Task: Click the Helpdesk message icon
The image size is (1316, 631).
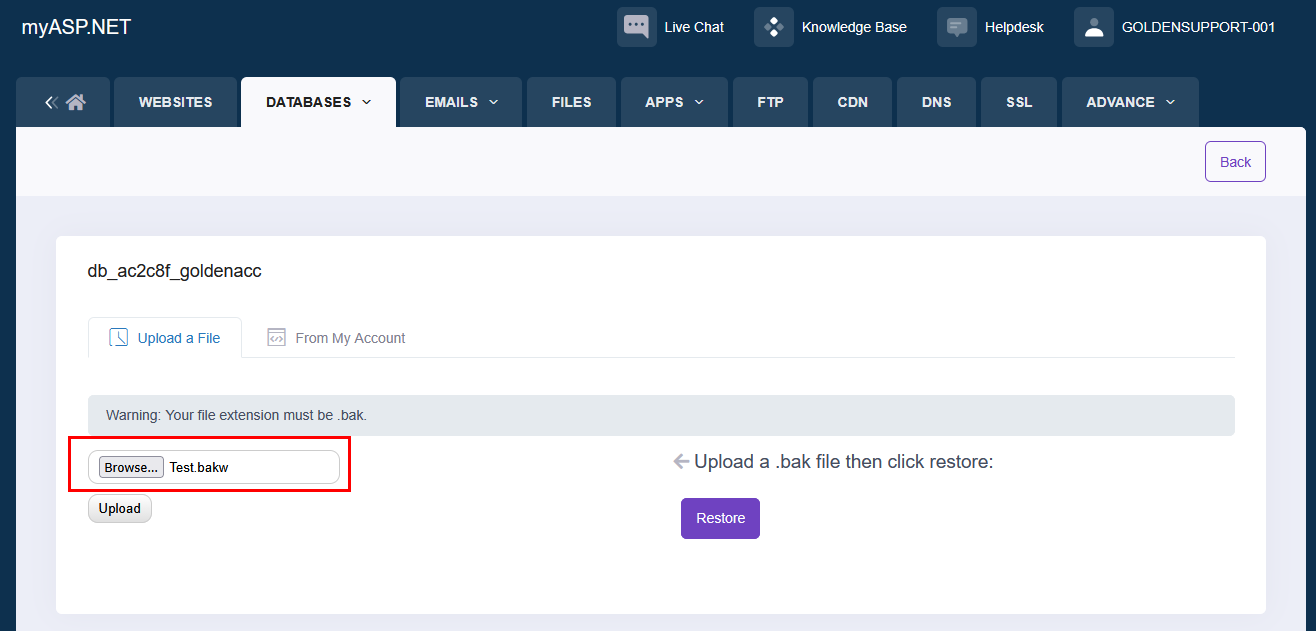Action: (x=956, y=27)
